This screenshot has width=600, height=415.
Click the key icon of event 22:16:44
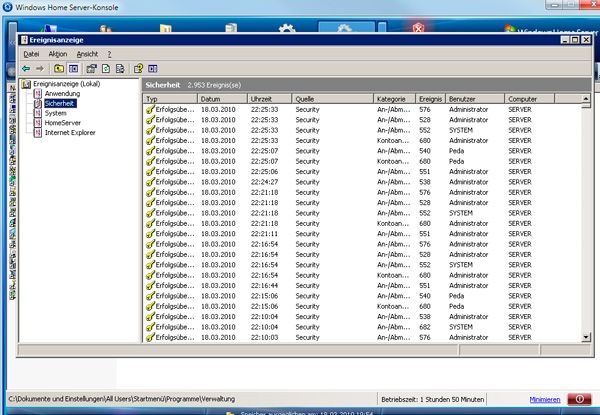[150, 285]
